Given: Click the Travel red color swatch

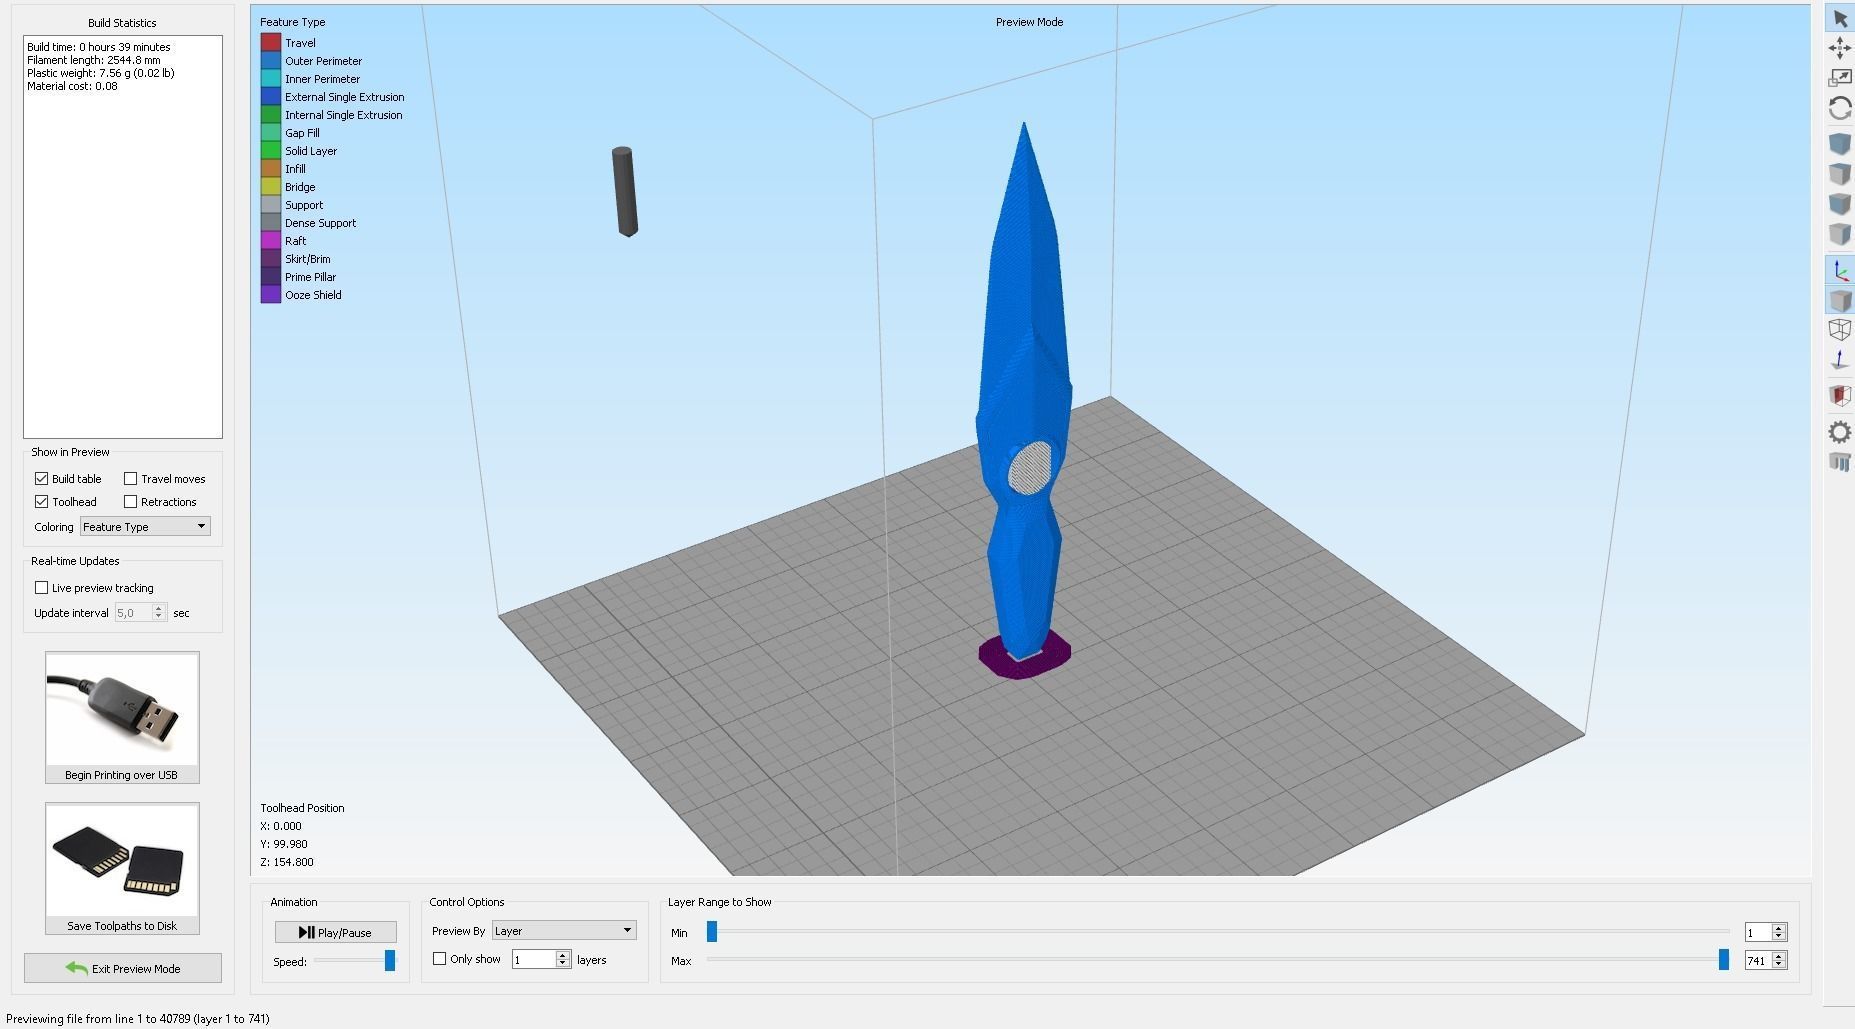Looking at the screenshot, I should [x=270, y=43].
